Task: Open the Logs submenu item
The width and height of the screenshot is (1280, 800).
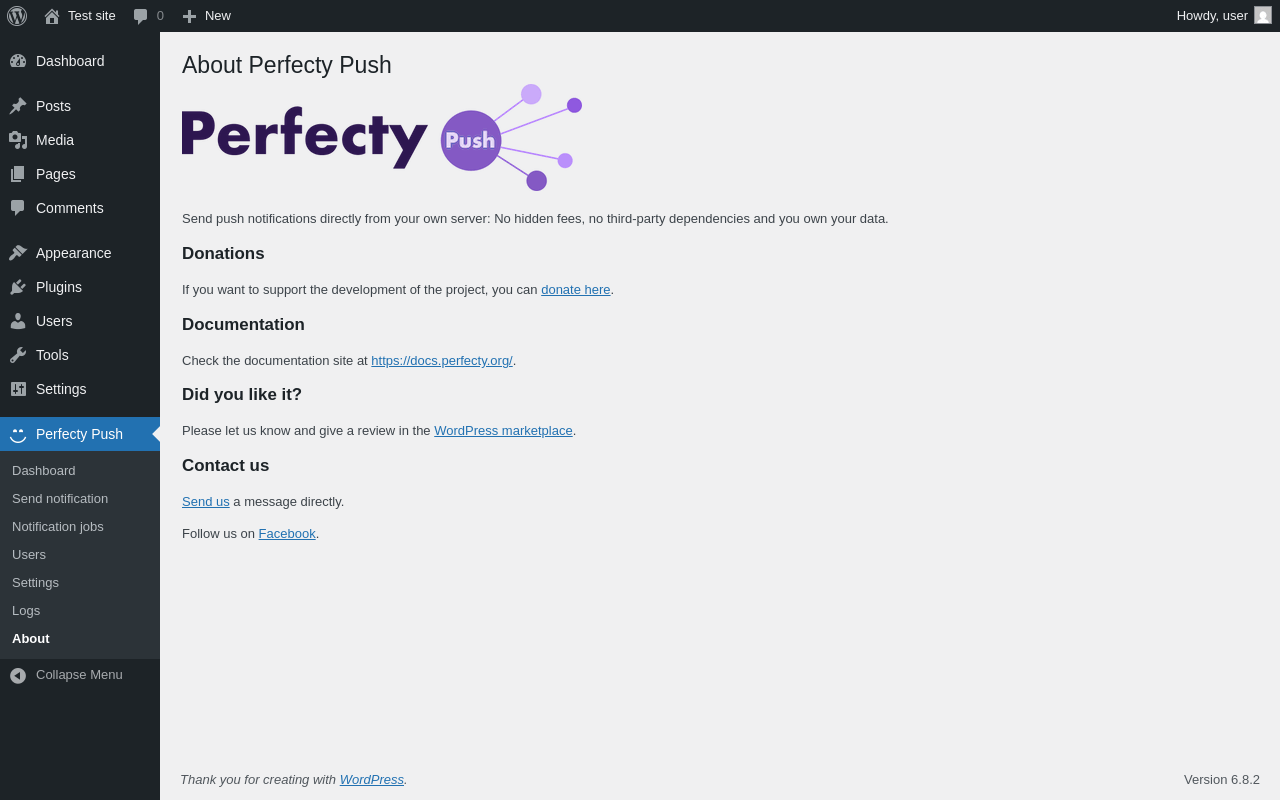Action: click(26, 610)
